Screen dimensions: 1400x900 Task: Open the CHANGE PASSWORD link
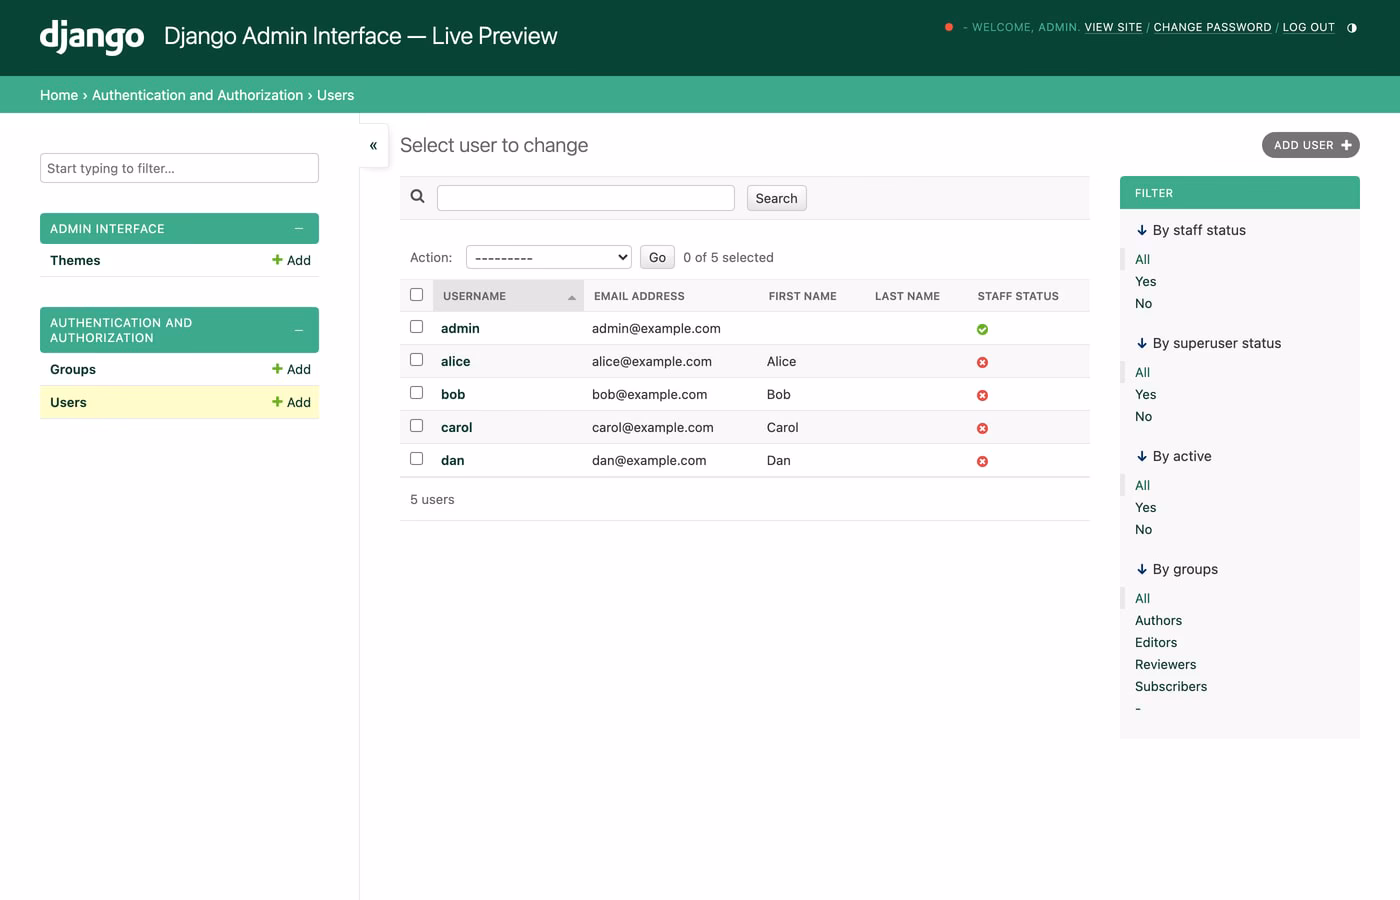point(1212,27)
